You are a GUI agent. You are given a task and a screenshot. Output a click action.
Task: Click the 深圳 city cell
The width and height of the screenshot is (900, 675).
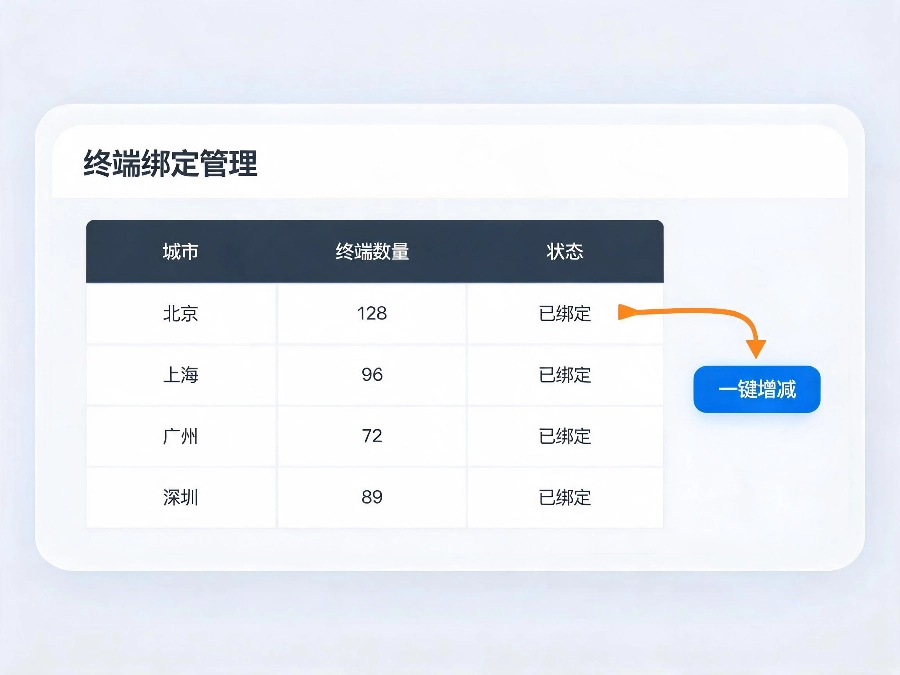tap(181, 497)
